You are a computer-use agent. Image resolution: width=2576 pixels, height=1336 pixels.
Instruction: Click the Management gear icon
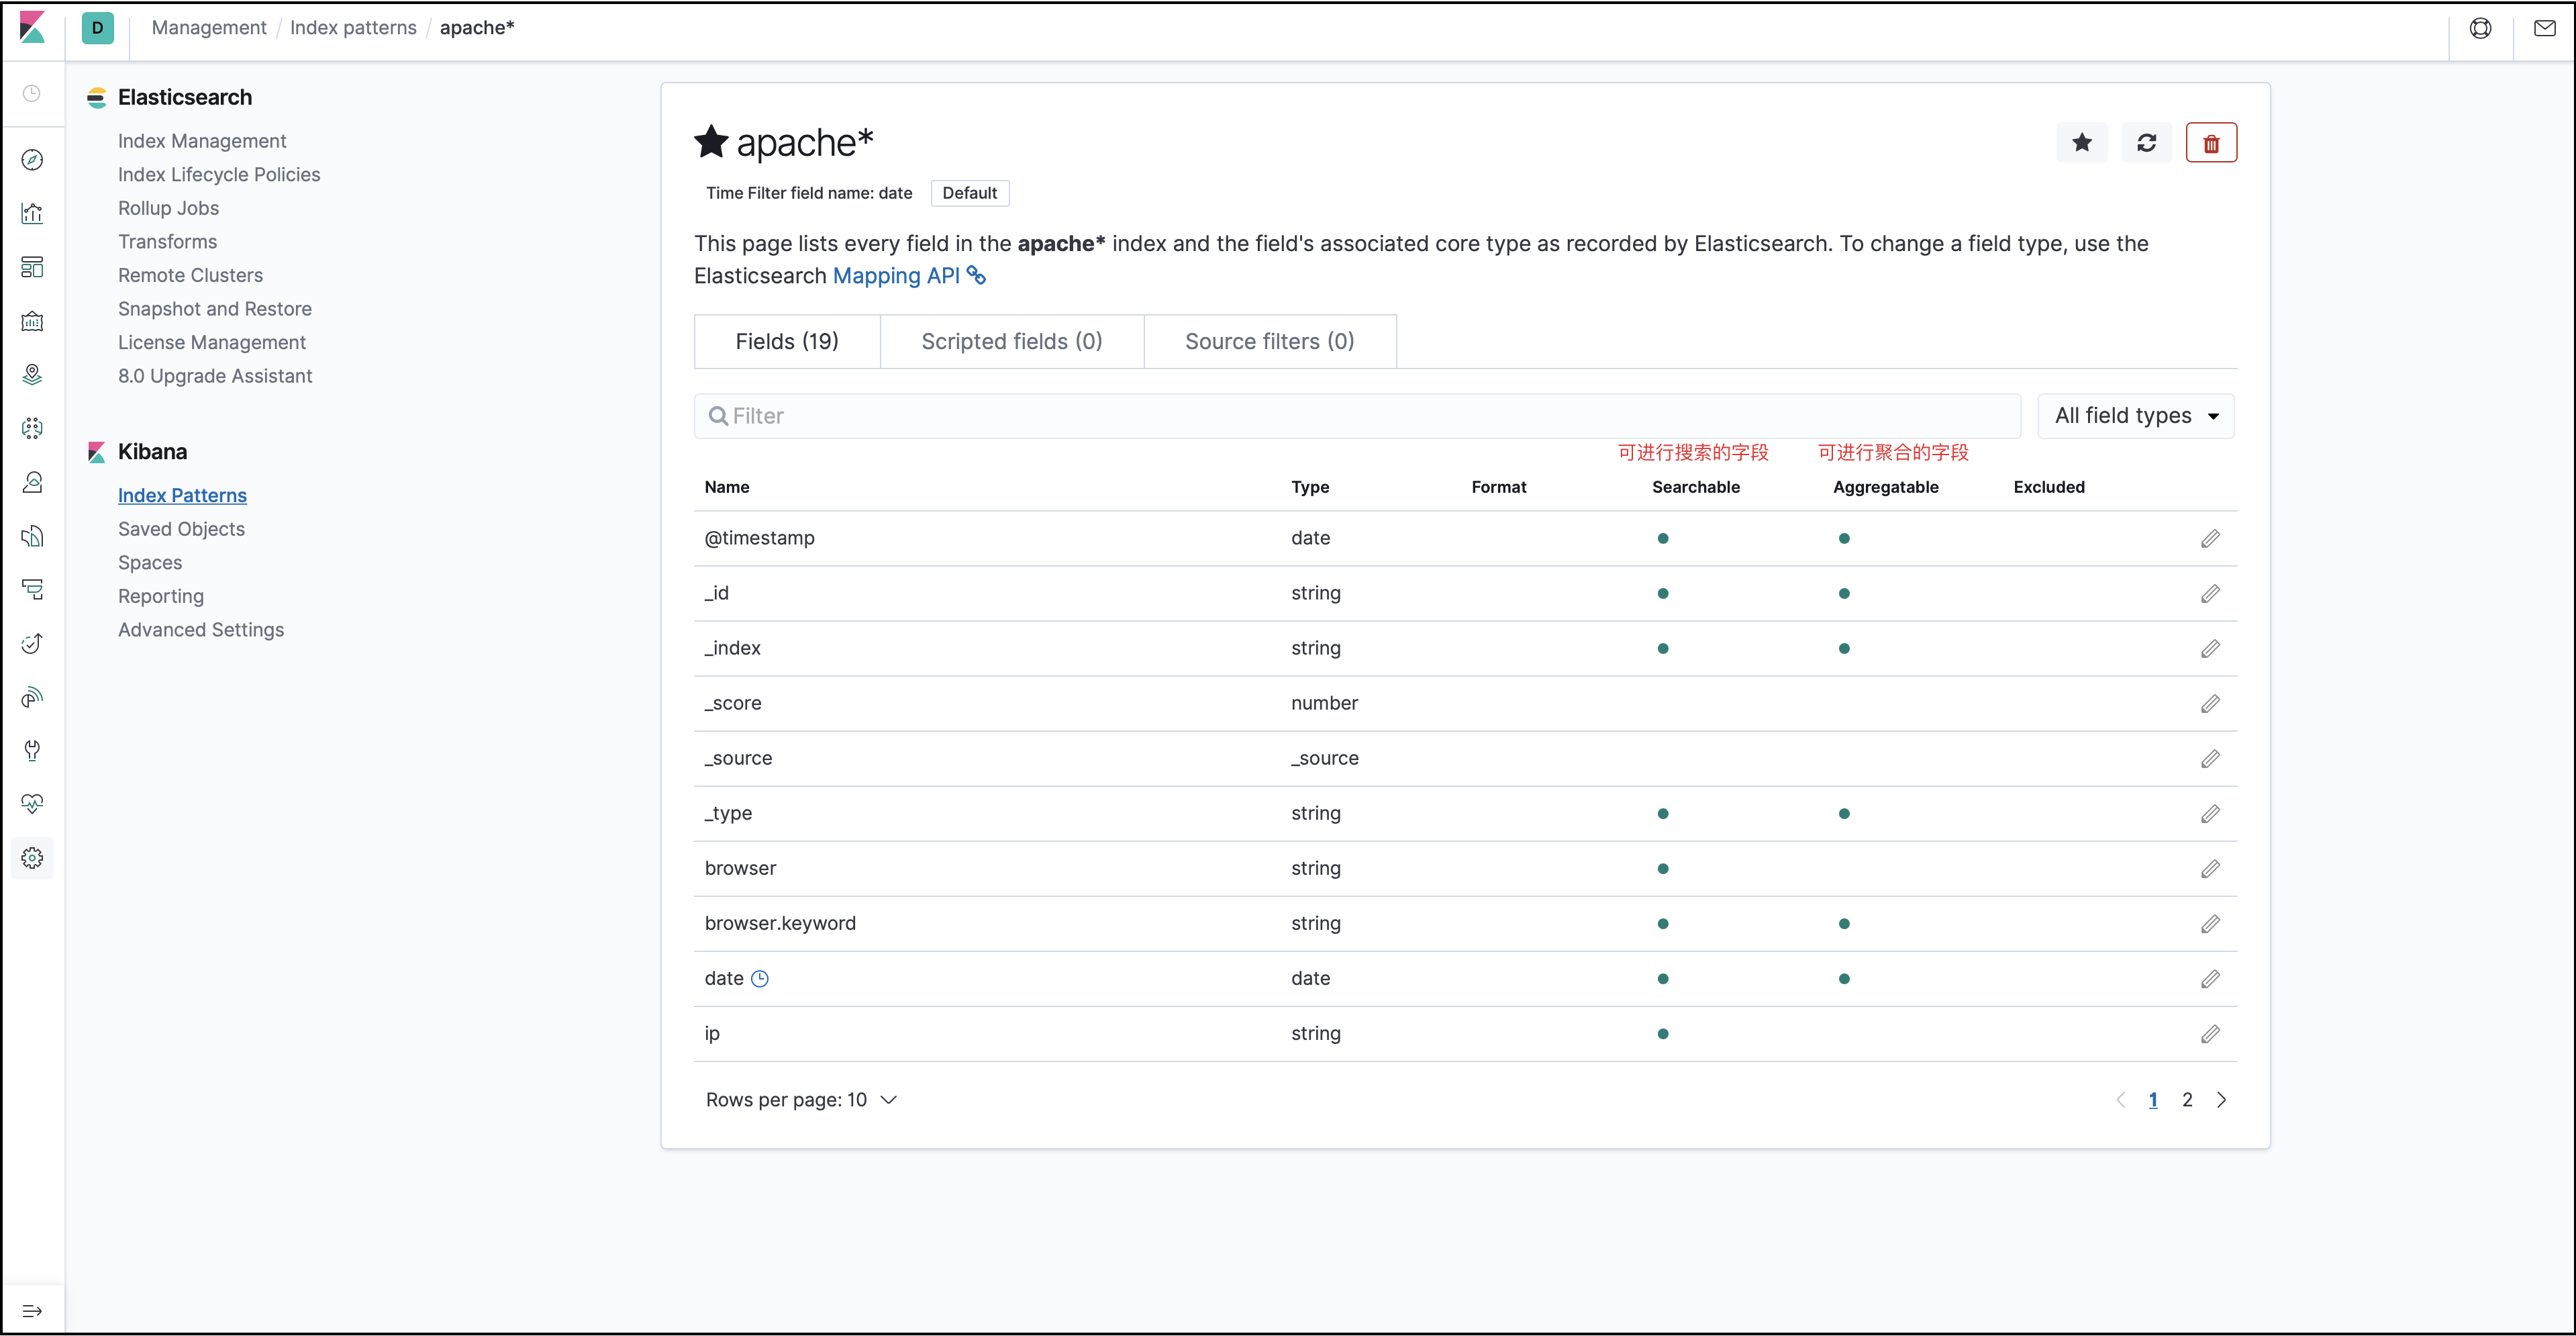(x=32, y=858)
